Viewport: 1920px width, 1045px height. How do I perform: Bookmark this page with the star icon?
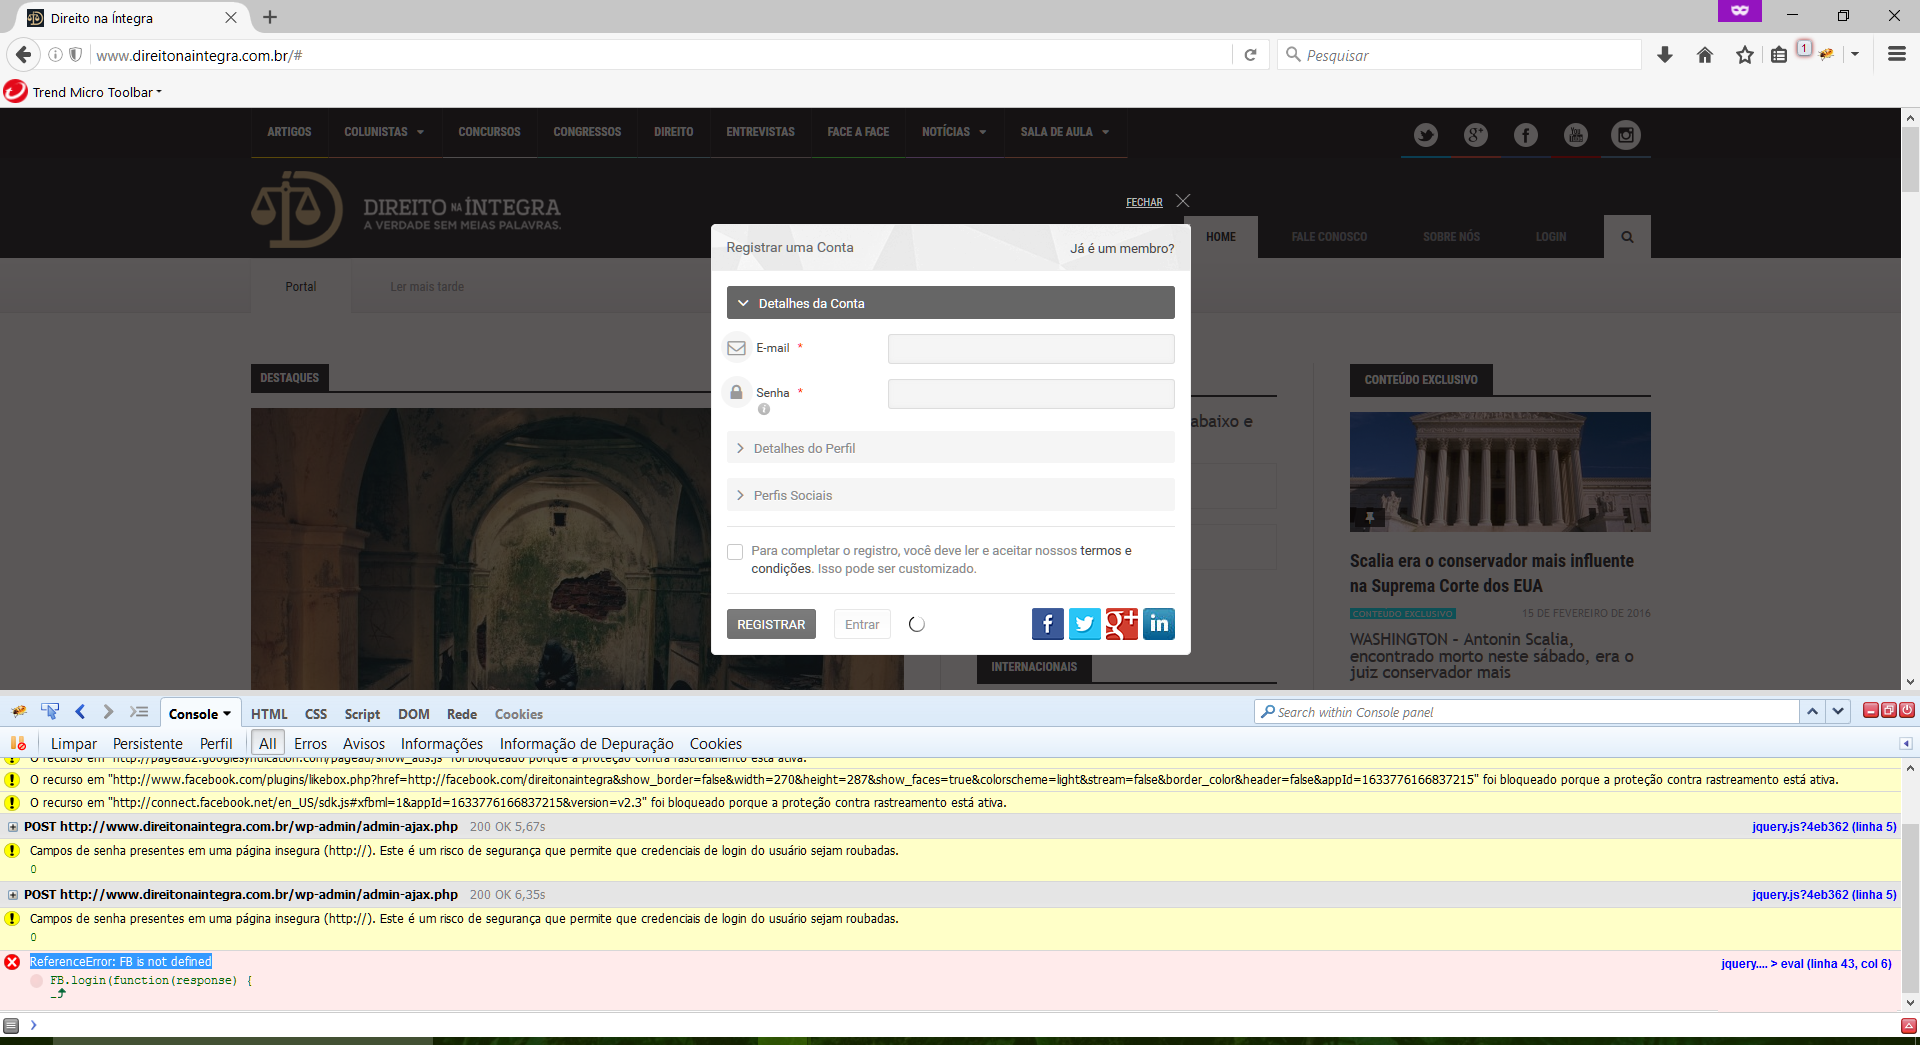(x=1745, y=55)
